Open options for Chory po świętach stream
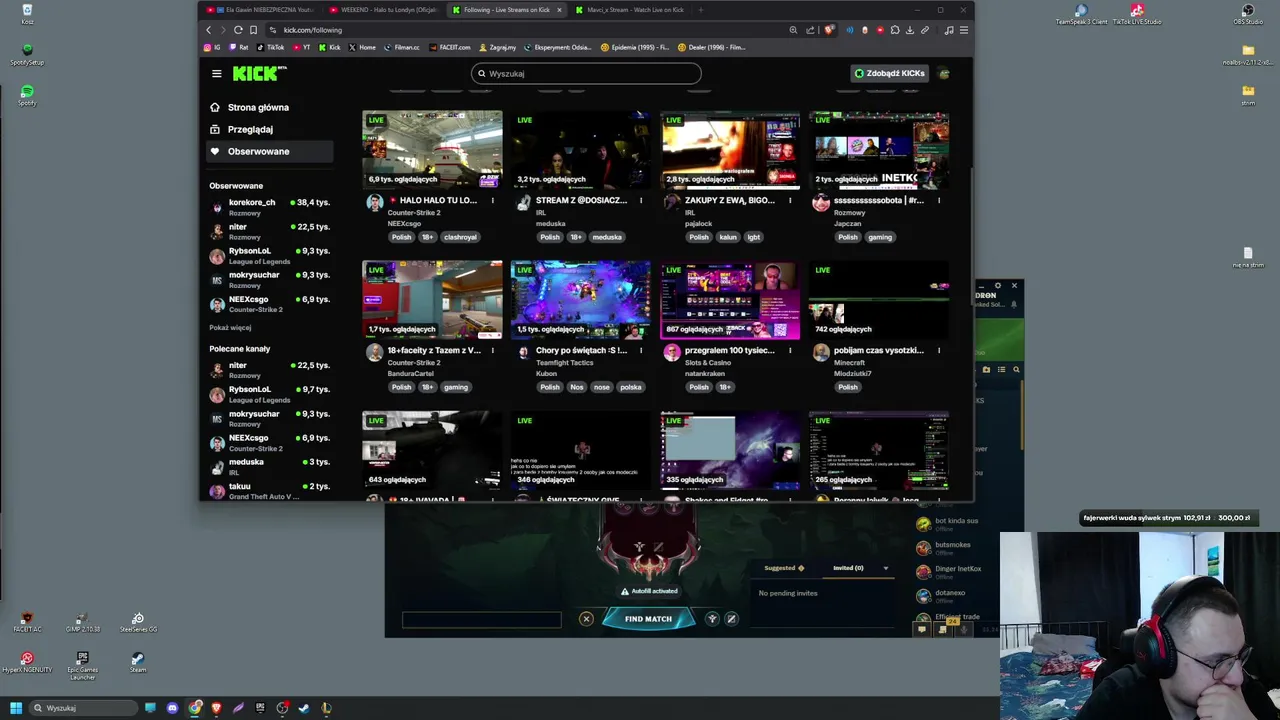1280x720 pixels. 641,350
